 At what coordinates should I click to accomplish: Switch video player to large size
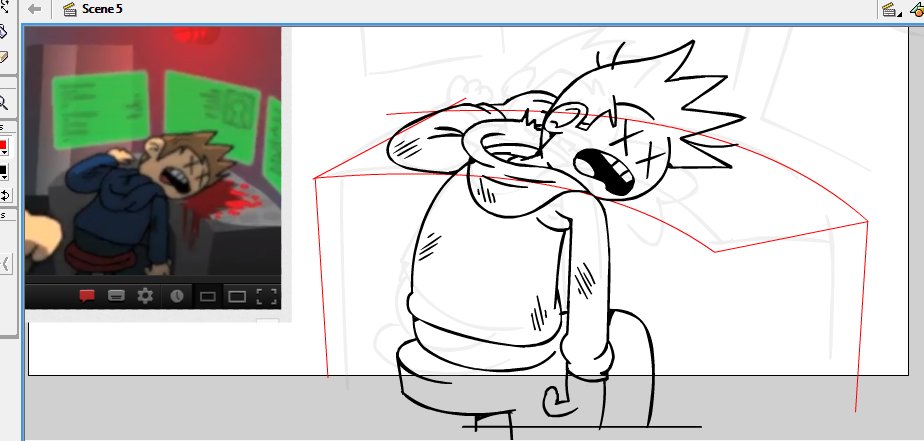tap(237, 297)
